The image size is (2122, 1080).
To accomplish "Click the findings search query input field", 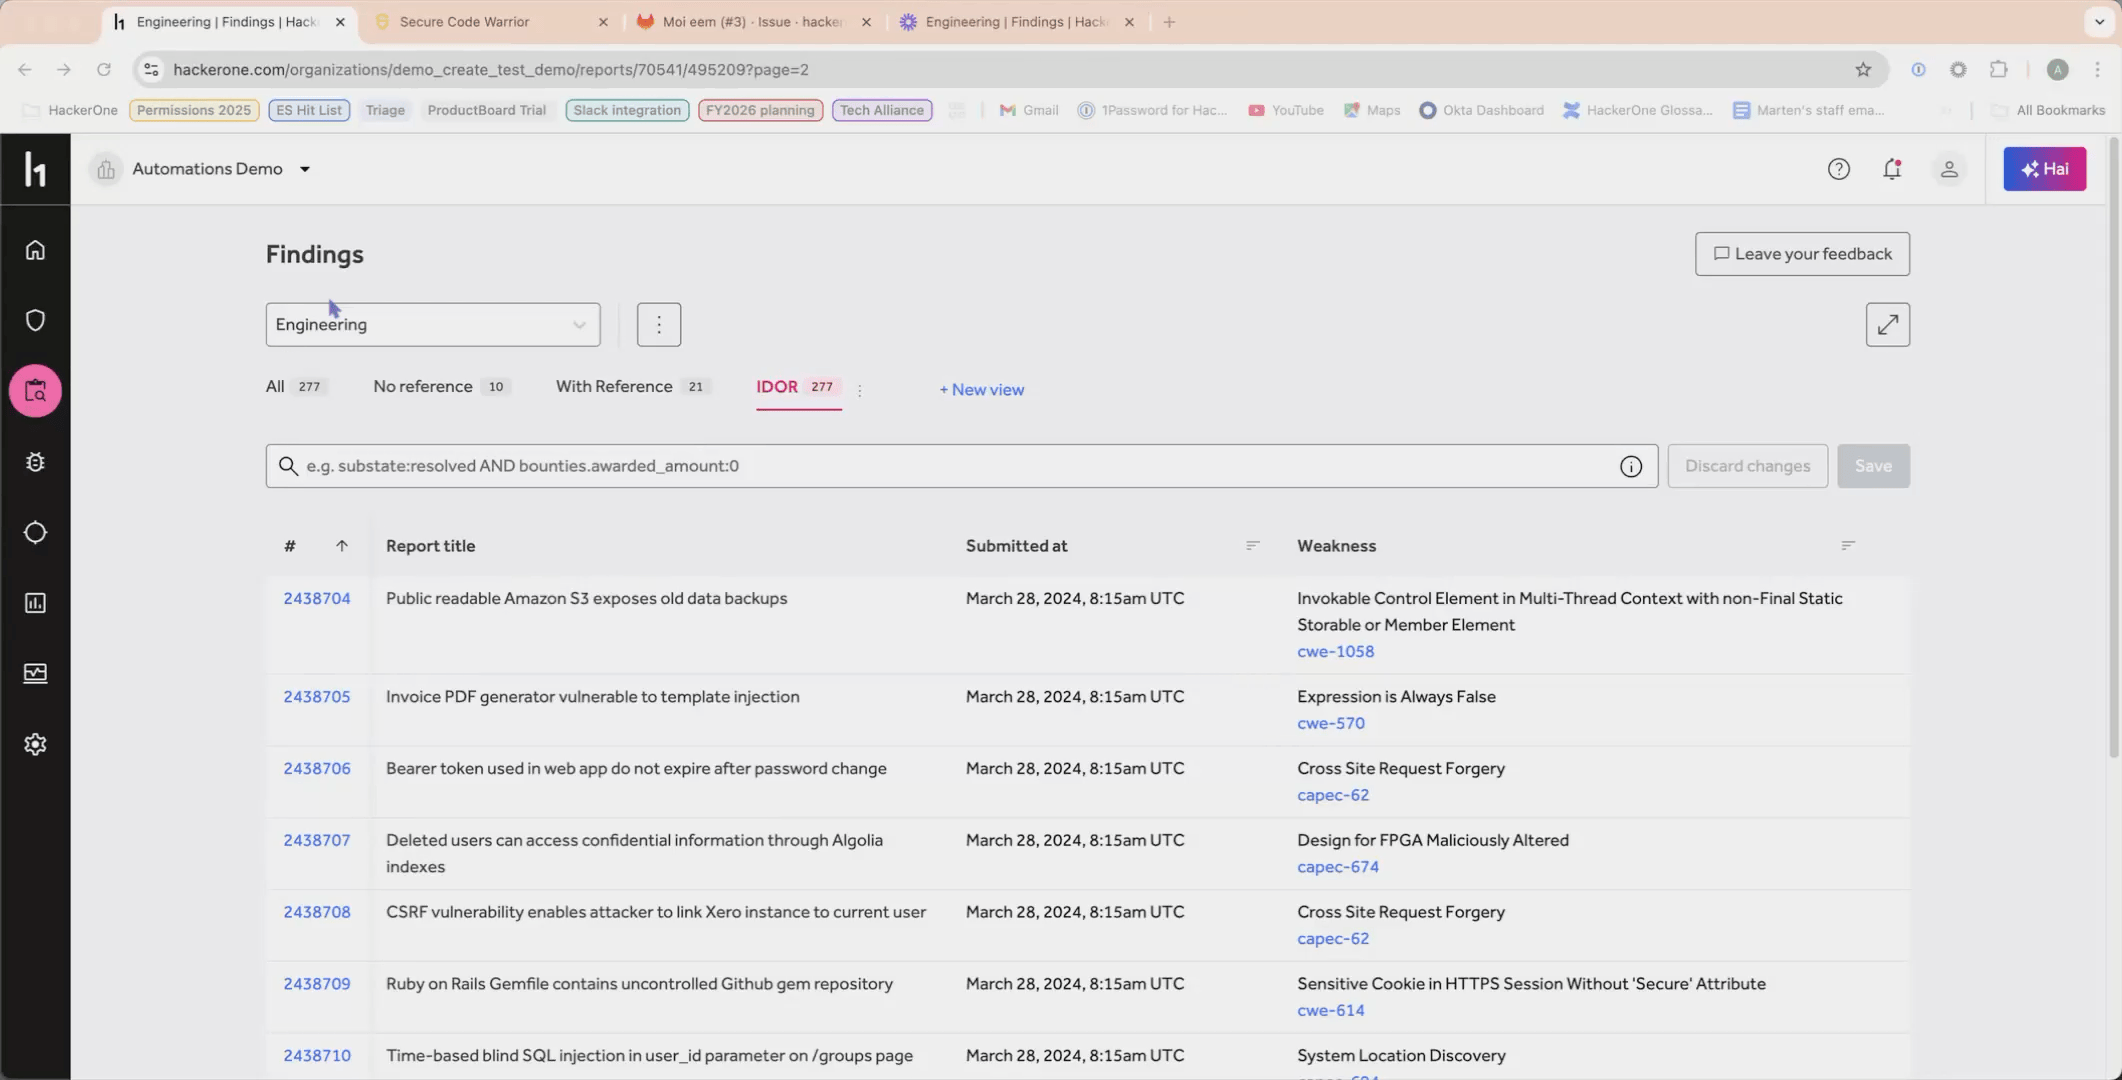I will pyautogui.click(x=800, y=465).
